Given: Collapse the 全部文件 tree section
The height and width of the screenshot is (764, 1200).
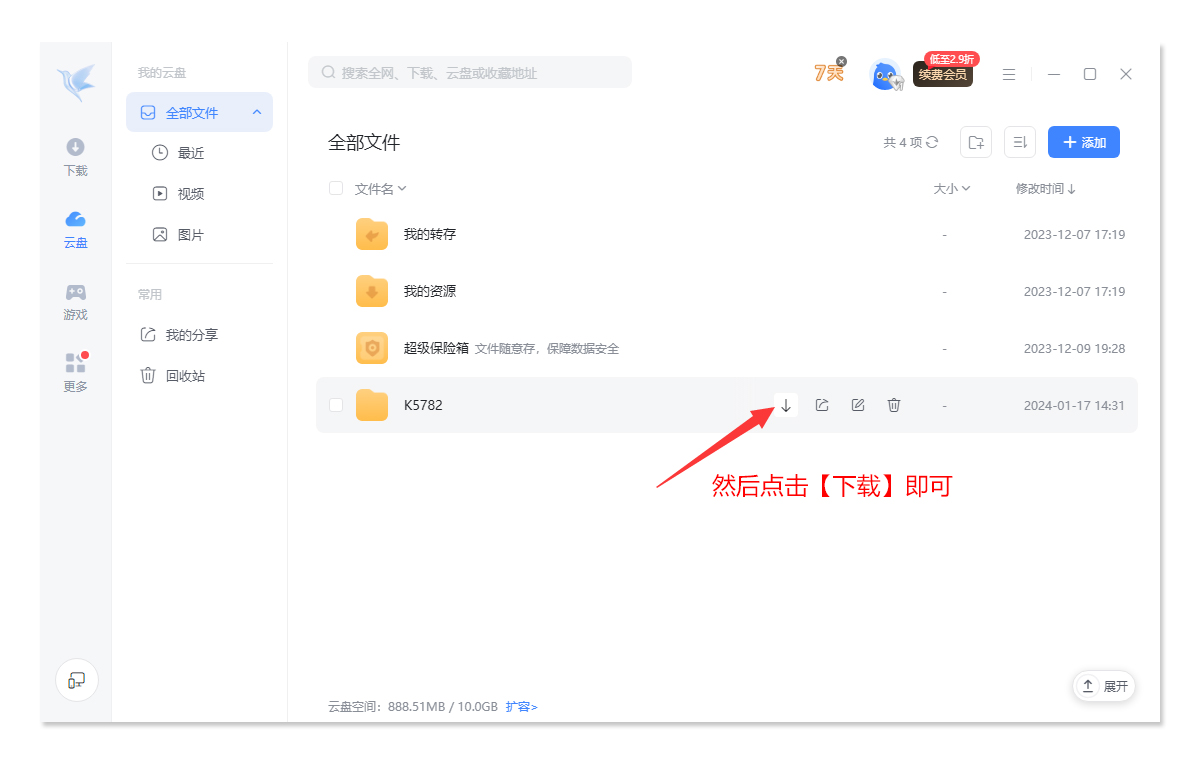Looking at the screenshot, I should pos(257,113).
